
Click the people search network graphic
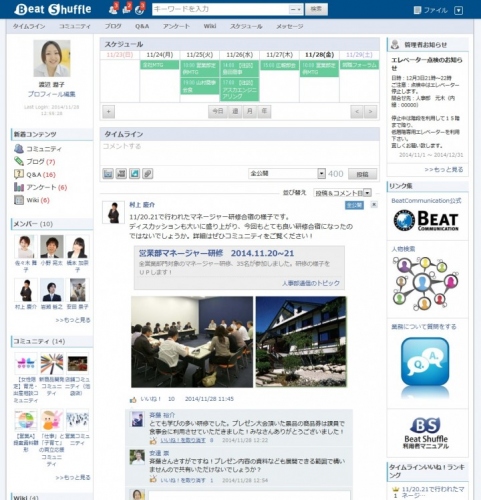(x=425, y=283)
